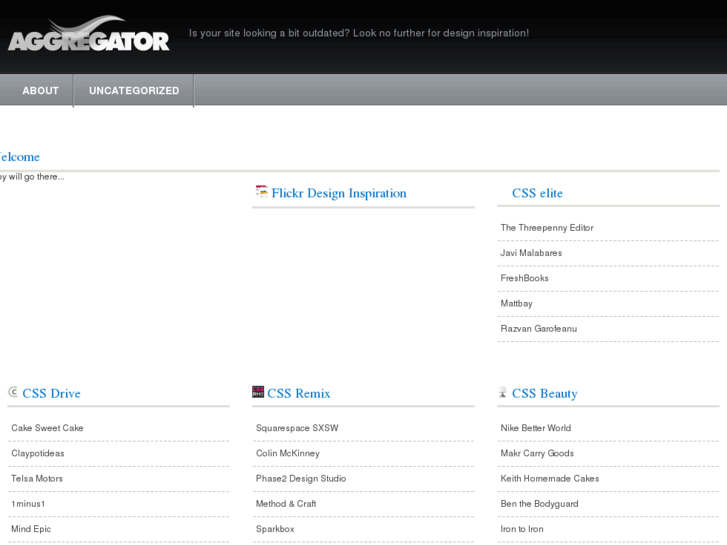Click the CSS Drive favicon

click(x=13, y=392)
